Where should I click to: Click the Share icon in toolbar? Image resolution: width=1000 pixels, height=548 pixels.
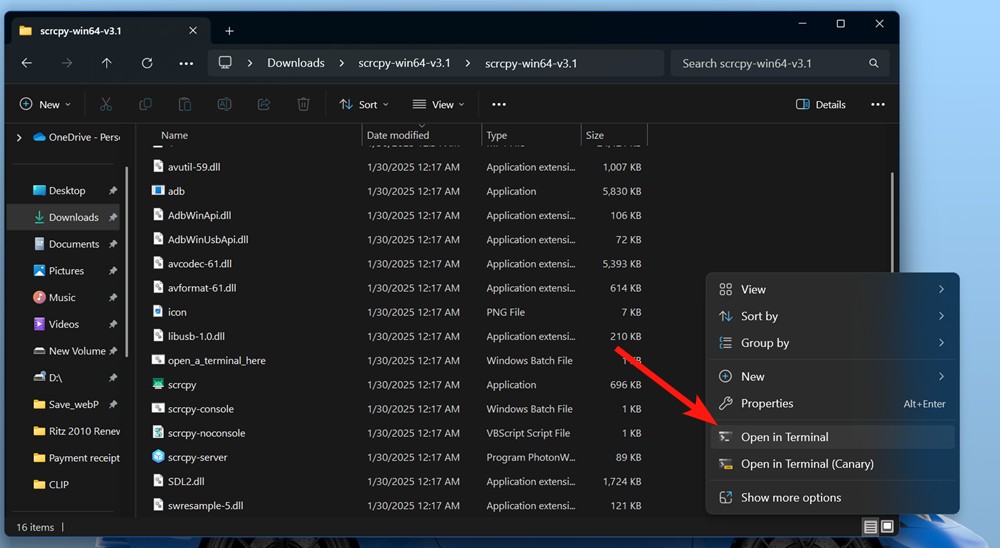(x=264, y=104)
